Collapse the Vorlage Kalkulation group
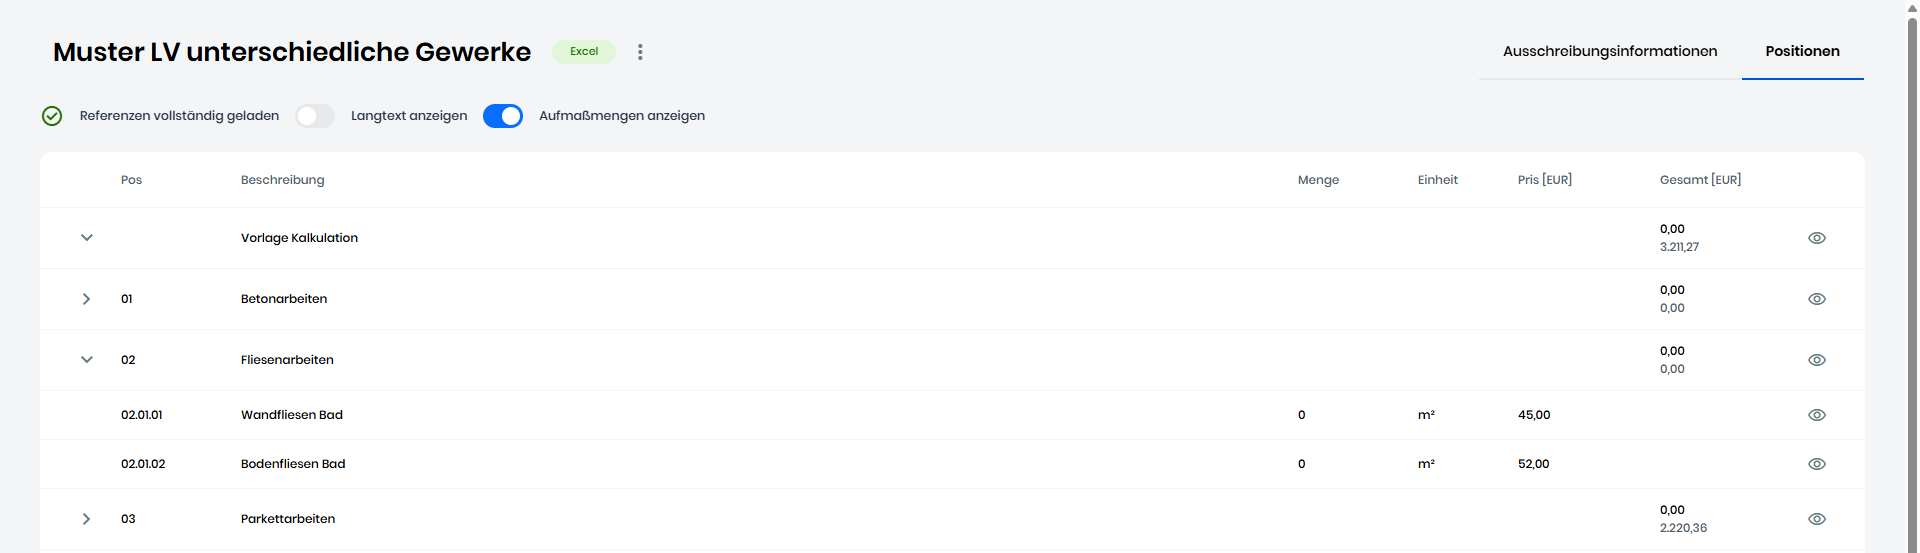 pyautogui.click(x=87, y=238)
